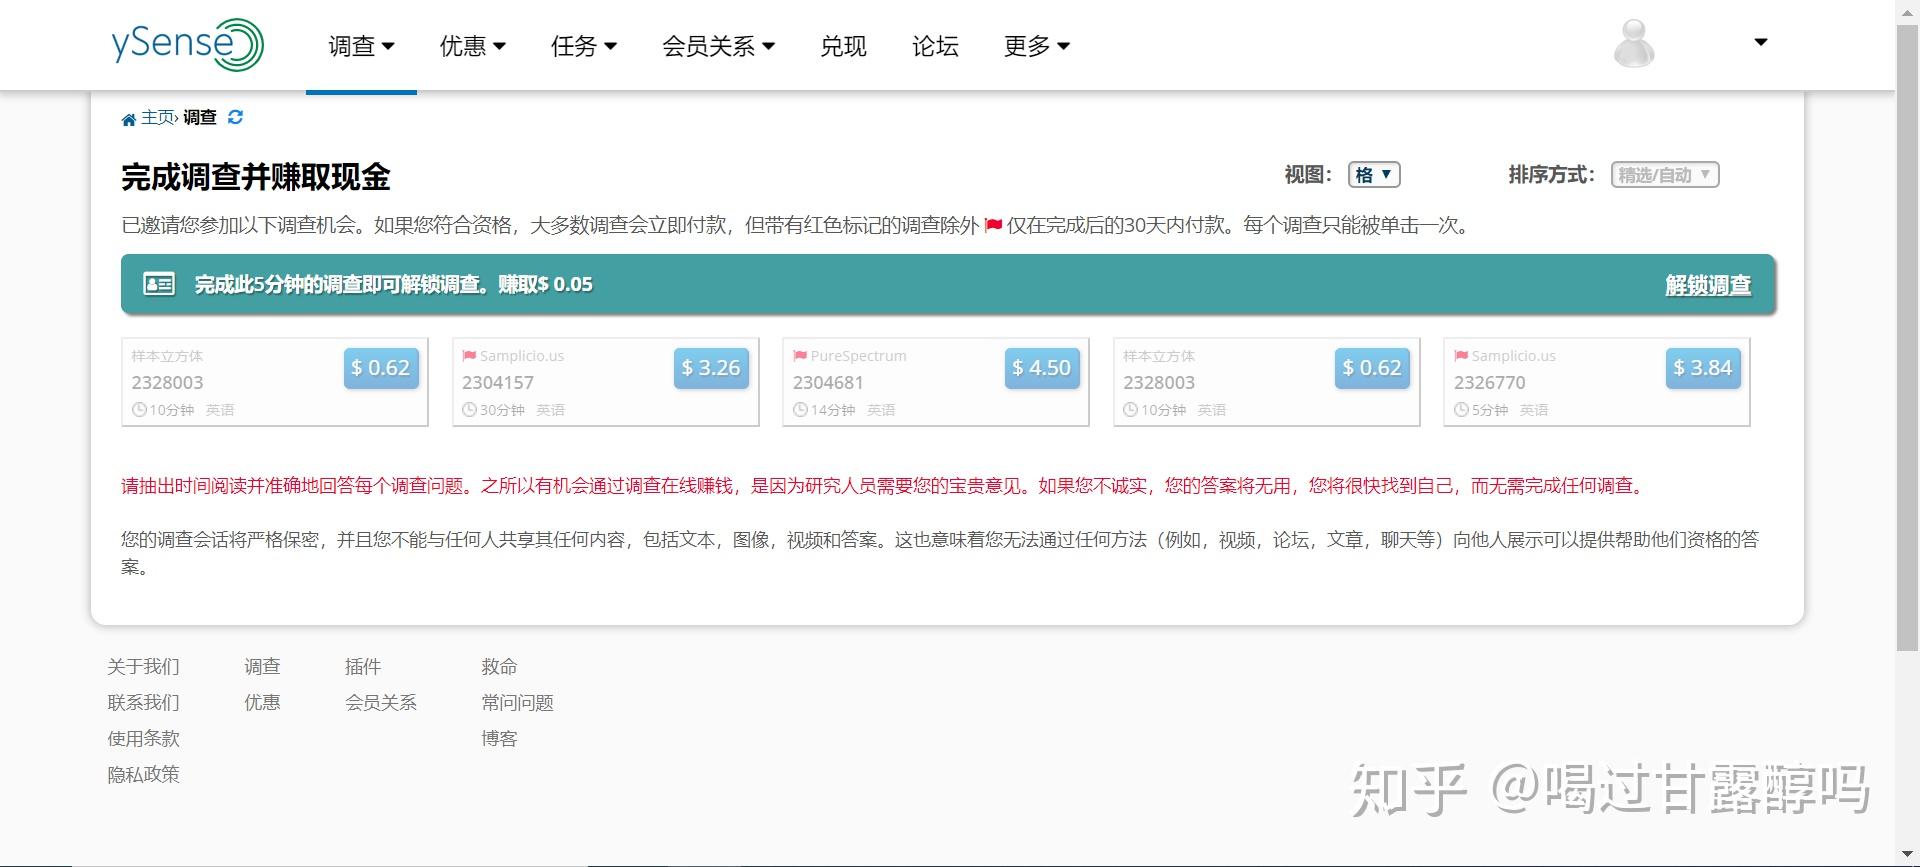Screen dimensions: 1920x867
Task: Open 论坛 in the top menu
Action: 935,46
